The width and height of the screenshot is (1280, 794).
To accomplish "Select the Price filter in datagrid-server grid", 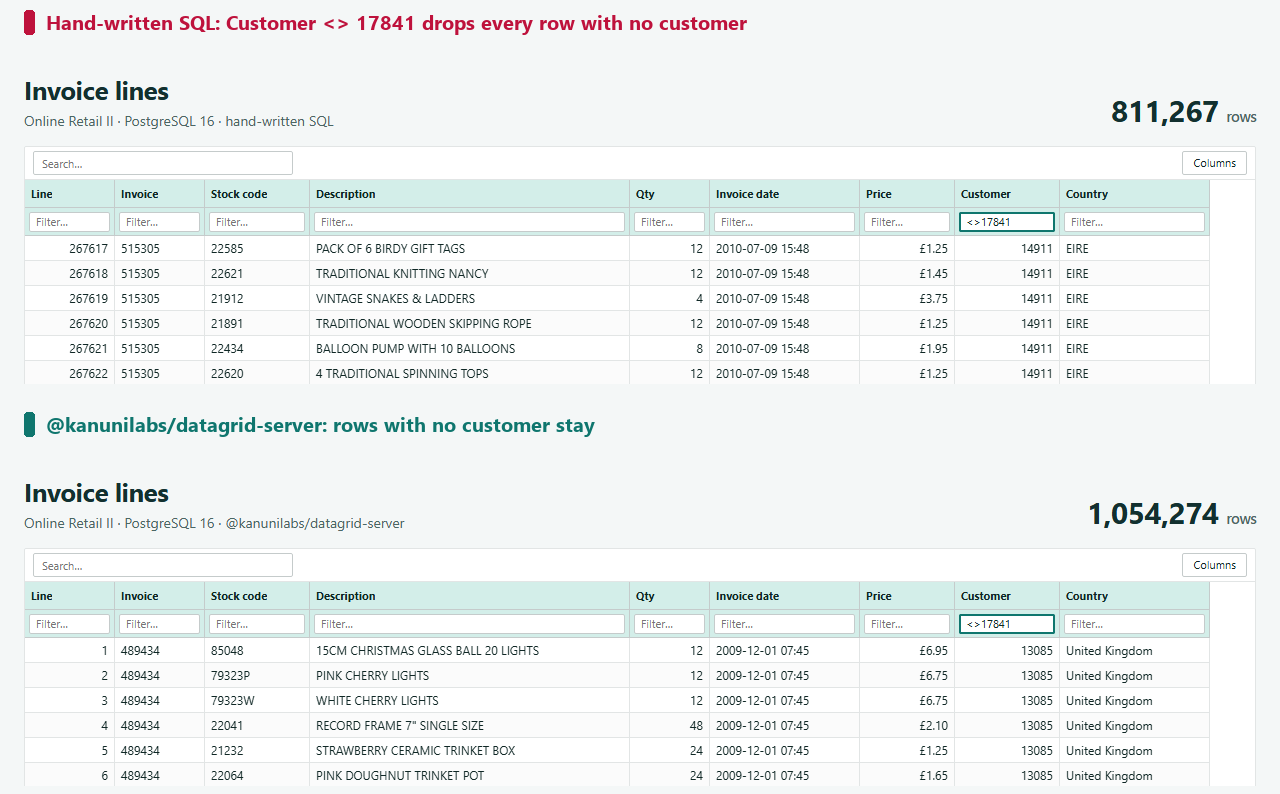I will click(907, 624).
